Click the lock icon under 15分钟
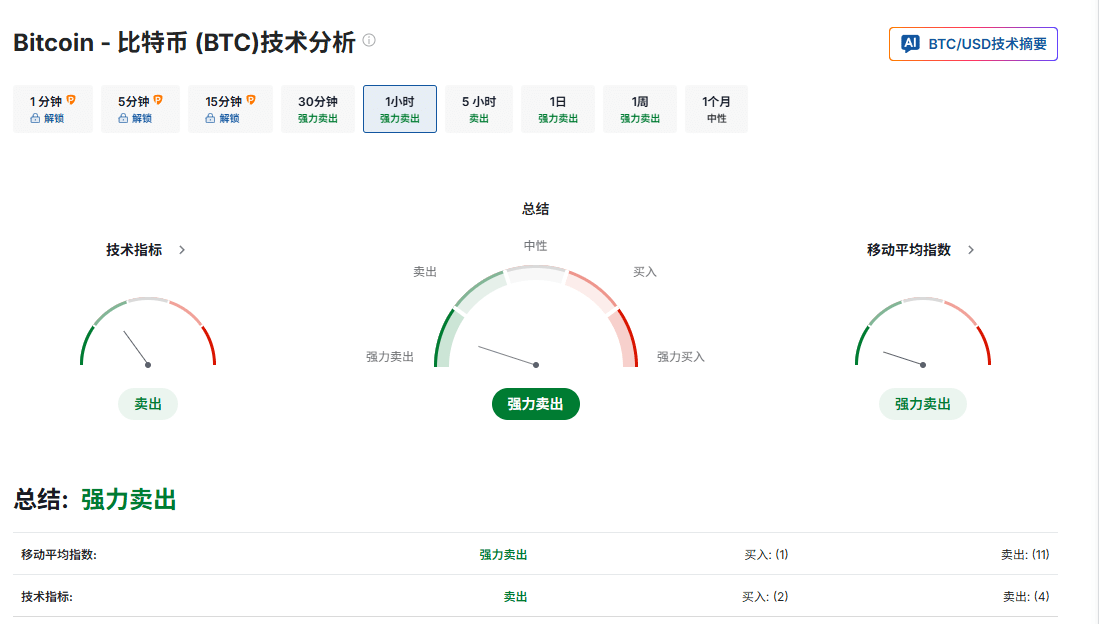1107x624 pixels. click(x=210, y=119)
